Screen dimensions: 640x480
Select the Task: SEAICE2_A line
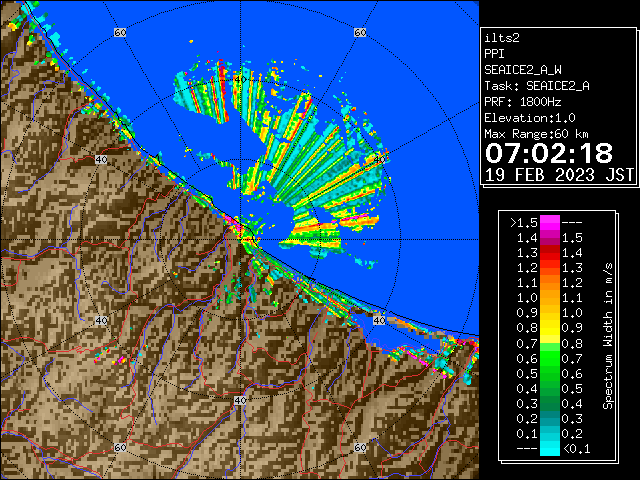tap(537, 86)
